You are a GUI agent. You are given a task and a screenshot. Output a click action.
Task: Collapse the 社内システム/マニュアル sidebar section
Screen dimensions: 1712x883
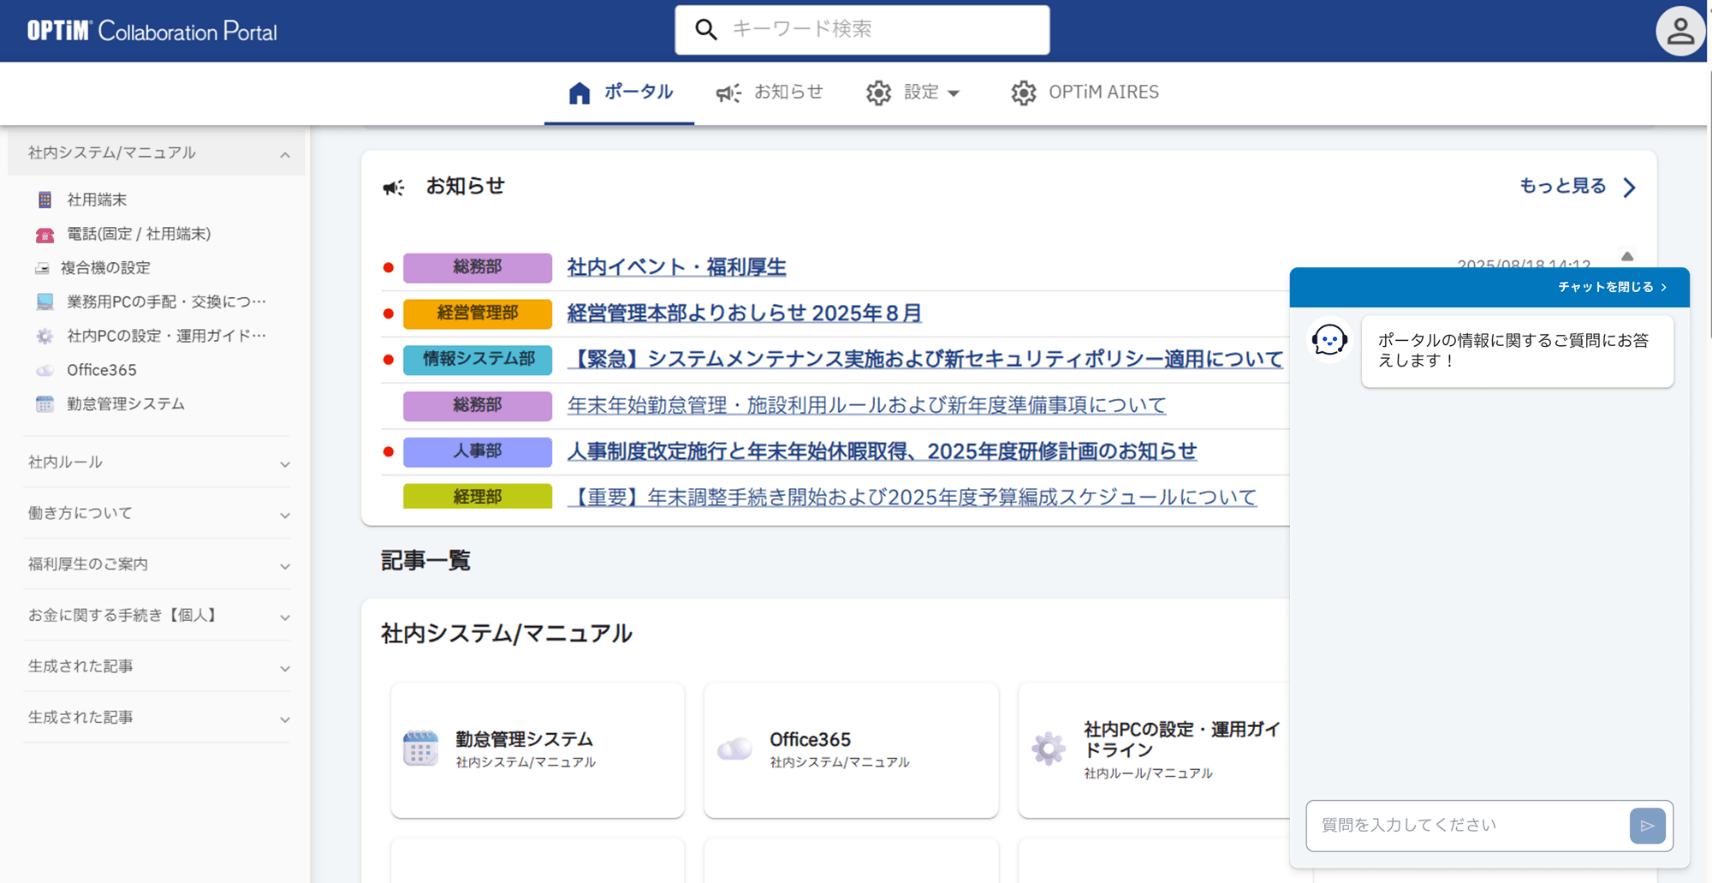[285, 154]
